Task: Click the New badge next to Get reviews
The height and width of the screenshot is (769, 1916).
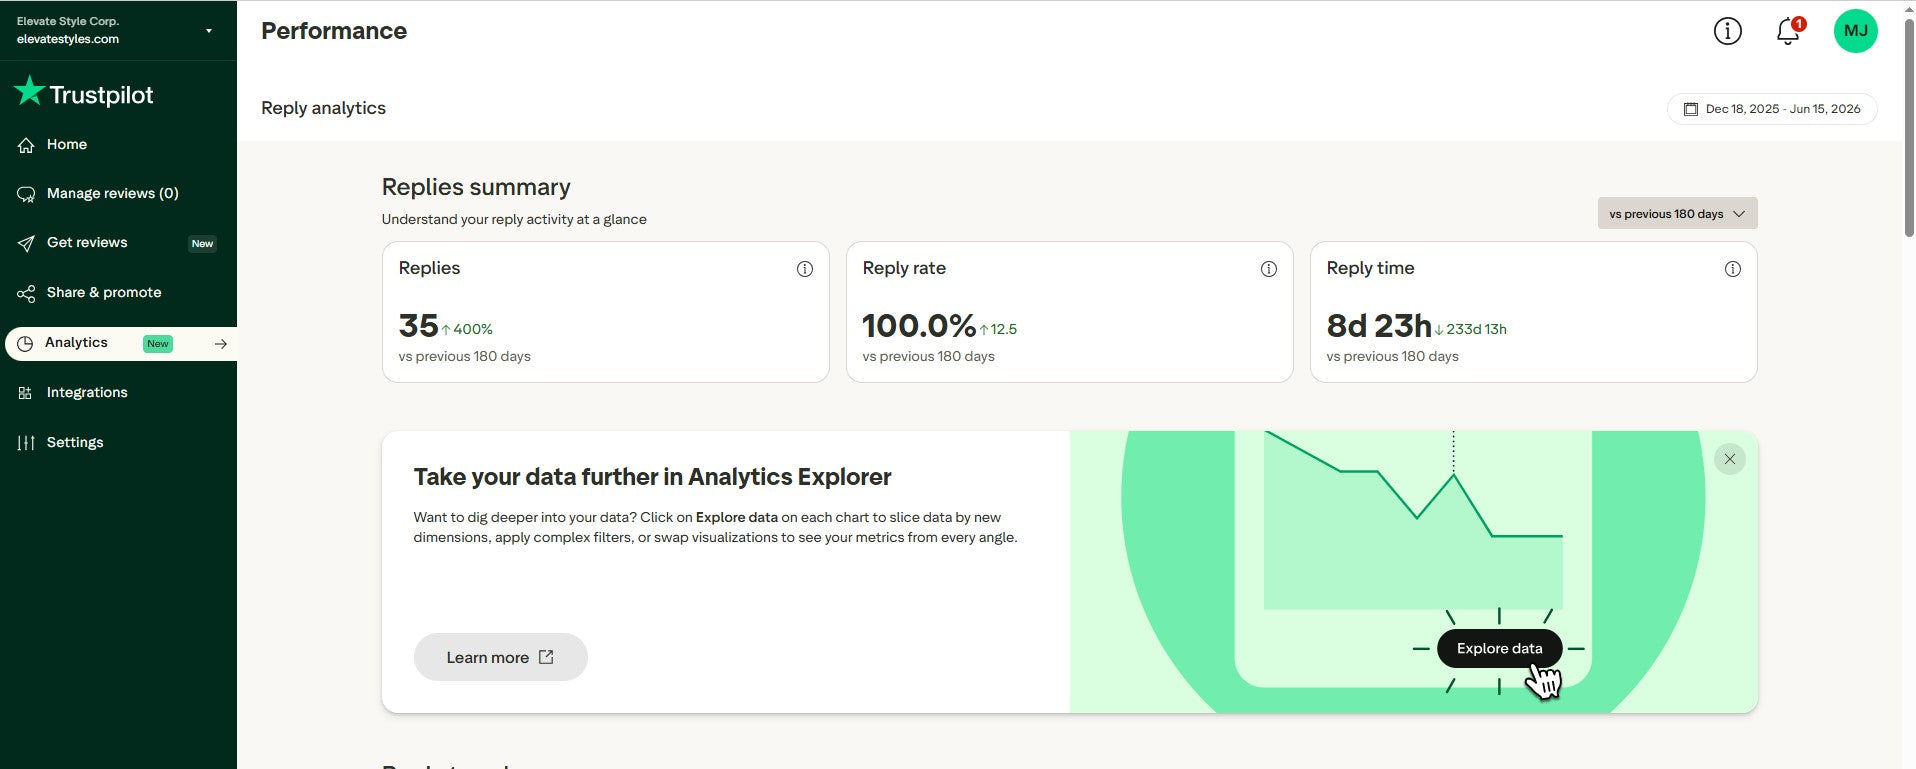Action: (202, 244)
